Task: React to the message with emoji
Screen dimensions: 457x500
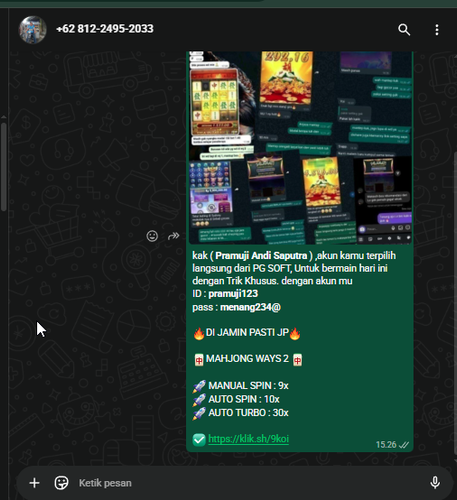Action: point(152,236)
